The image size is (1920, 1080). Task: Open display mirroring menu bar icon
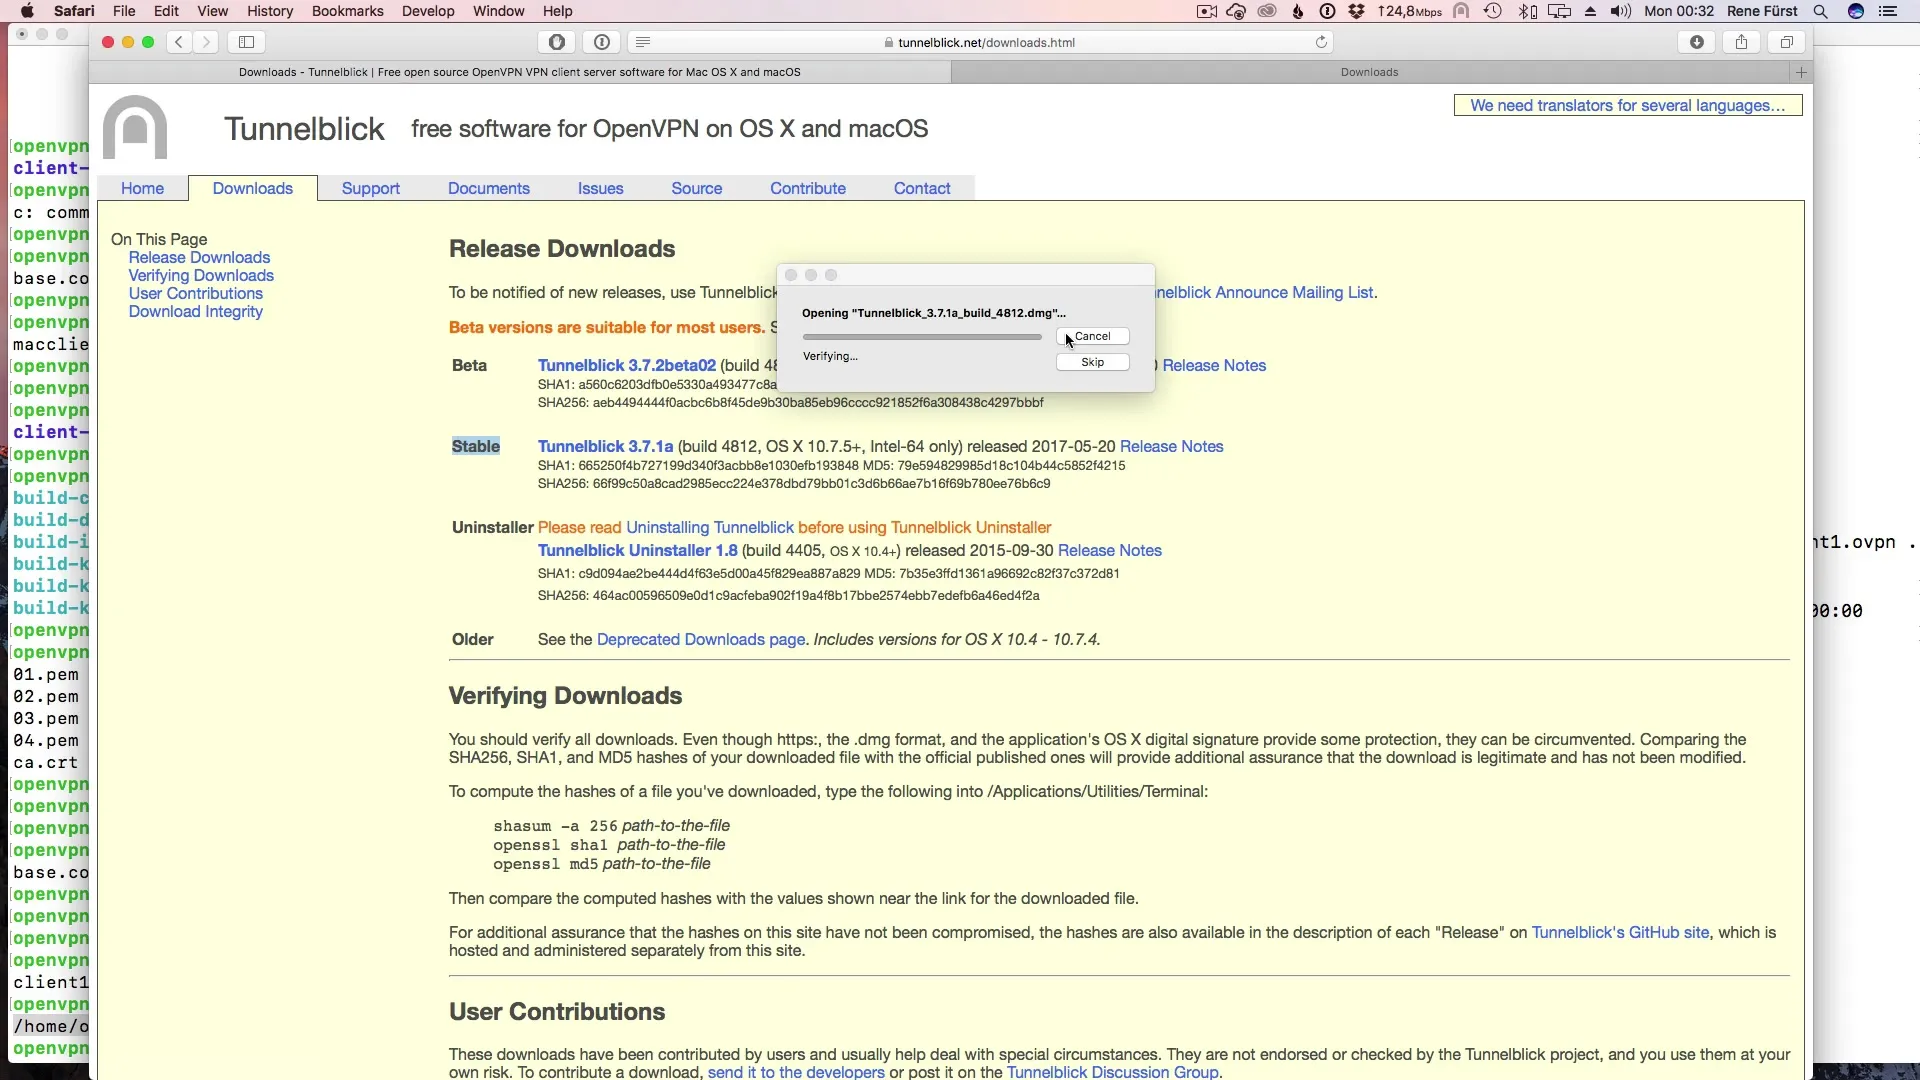(x=1559, y=11)
